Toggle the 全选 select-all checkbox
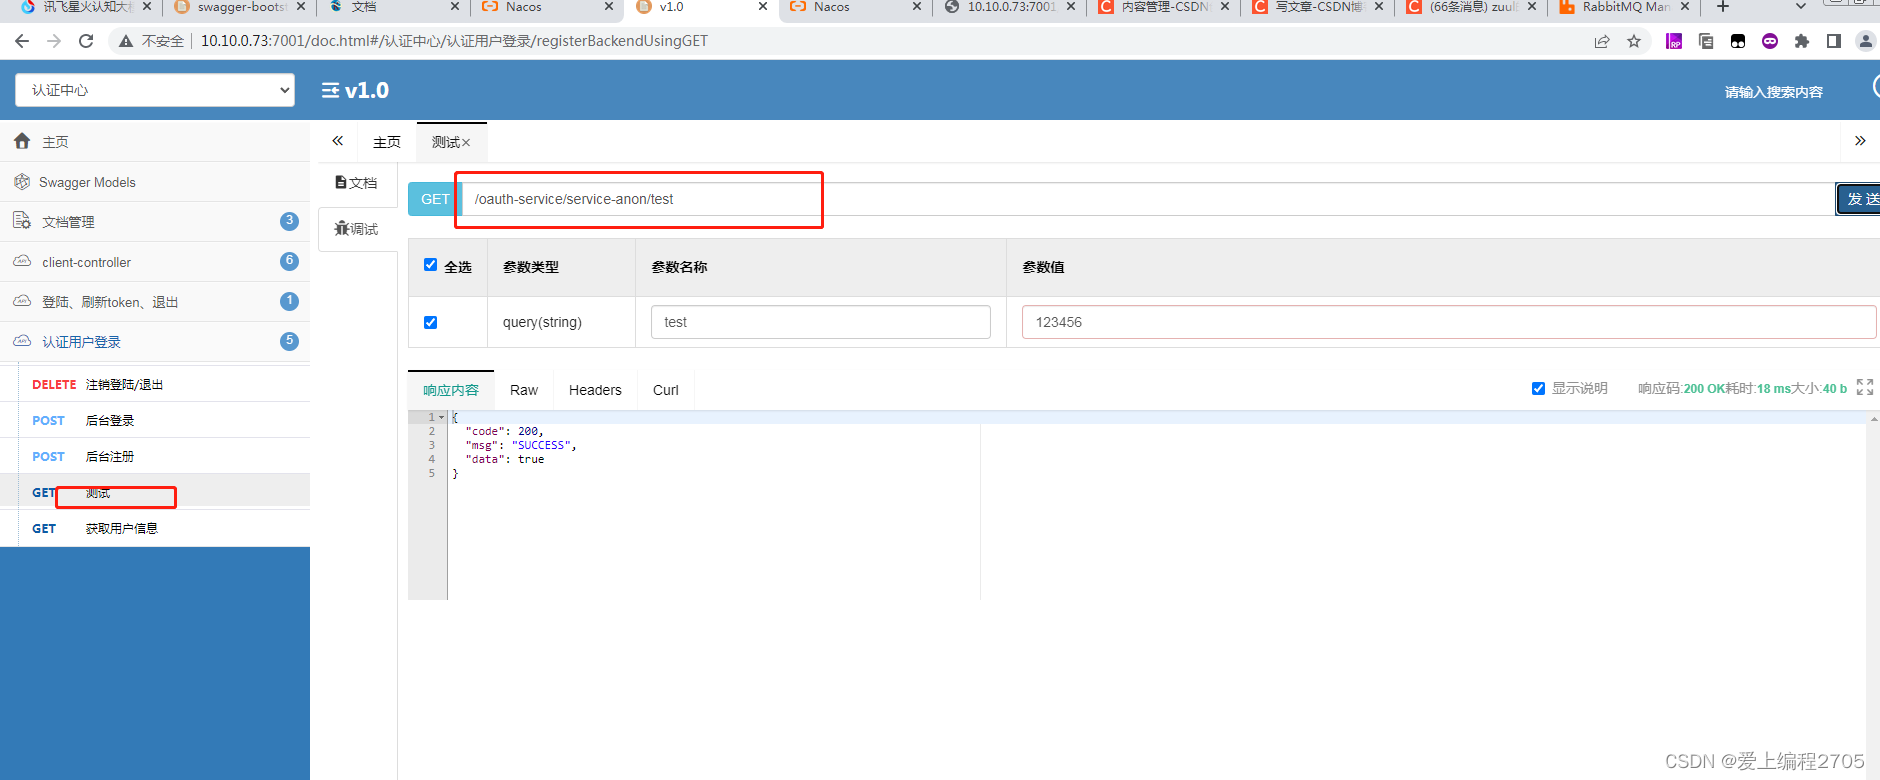 coord(430,265)
